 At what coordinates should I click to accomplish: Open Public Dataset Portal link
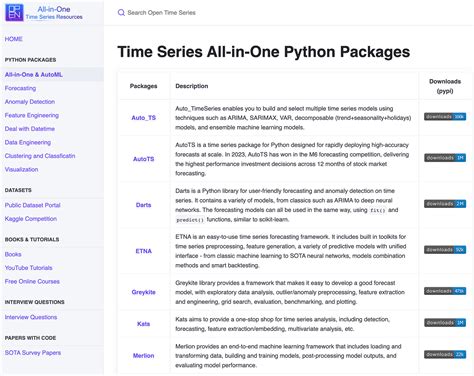click(32, 205)
